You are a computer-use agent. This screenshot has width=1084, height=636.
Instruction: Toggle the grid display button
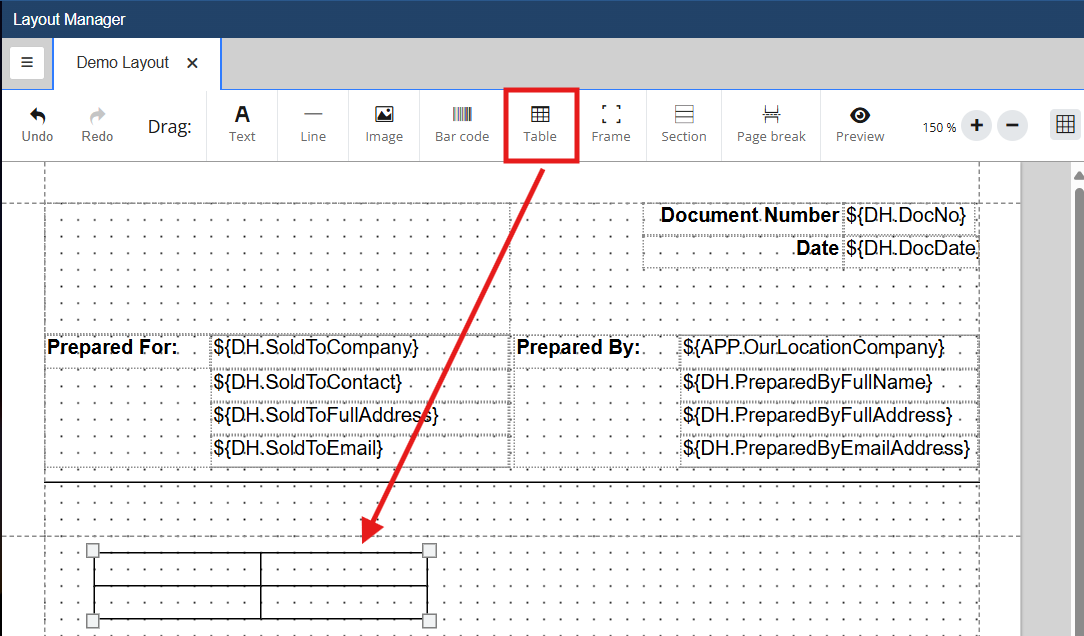[x=1066, y=125]
